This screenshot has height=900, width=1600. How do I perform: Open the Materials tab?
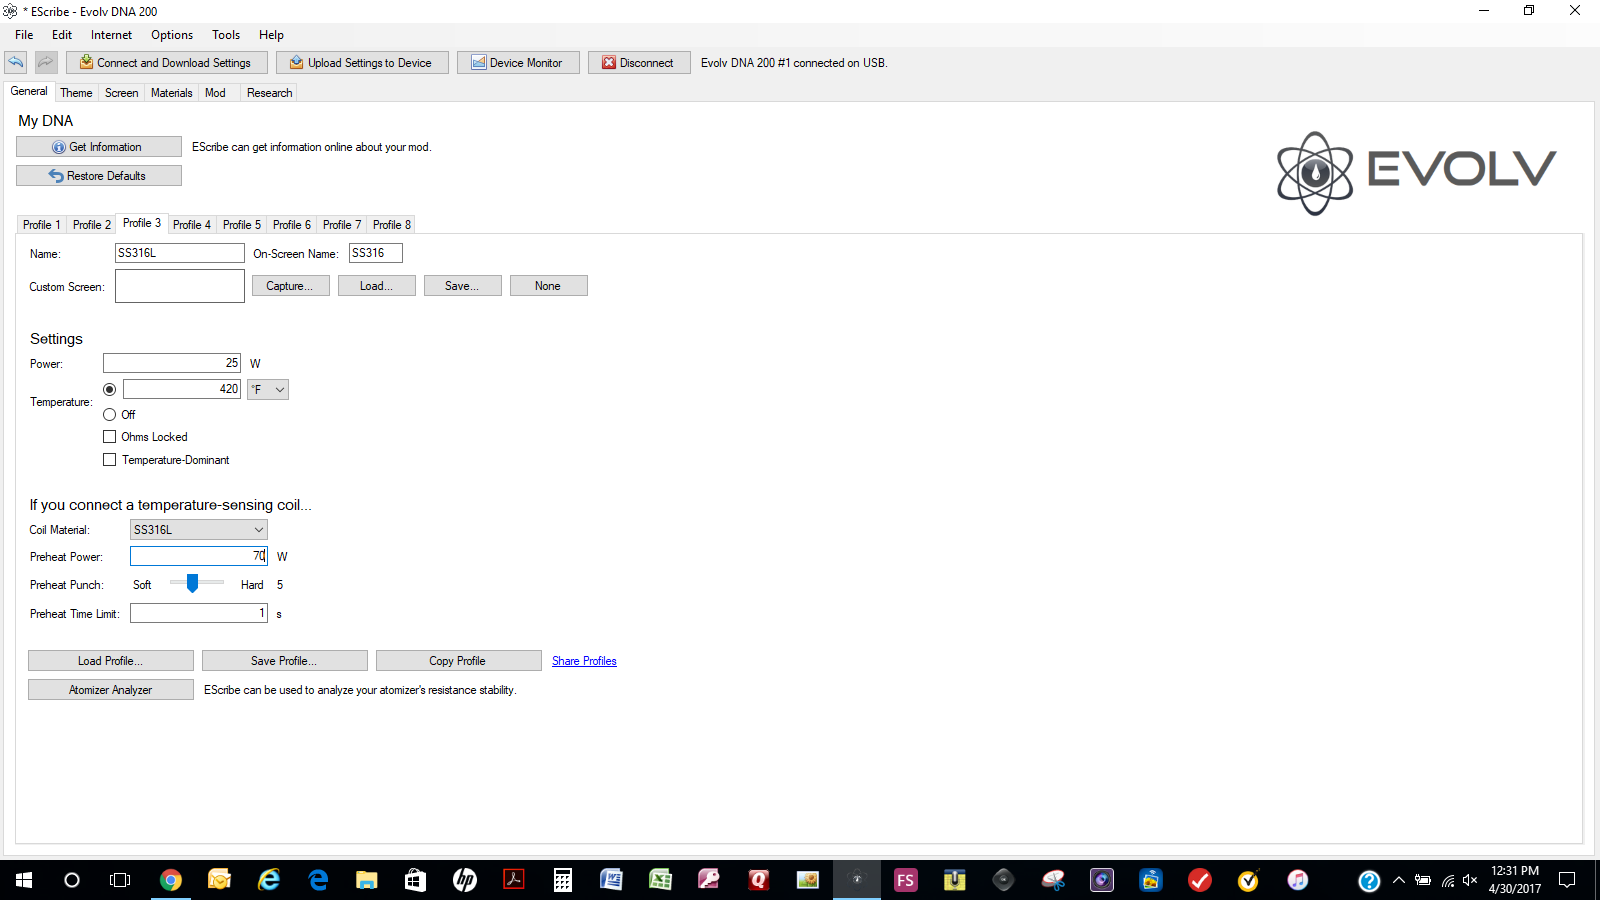click(171, 93)
